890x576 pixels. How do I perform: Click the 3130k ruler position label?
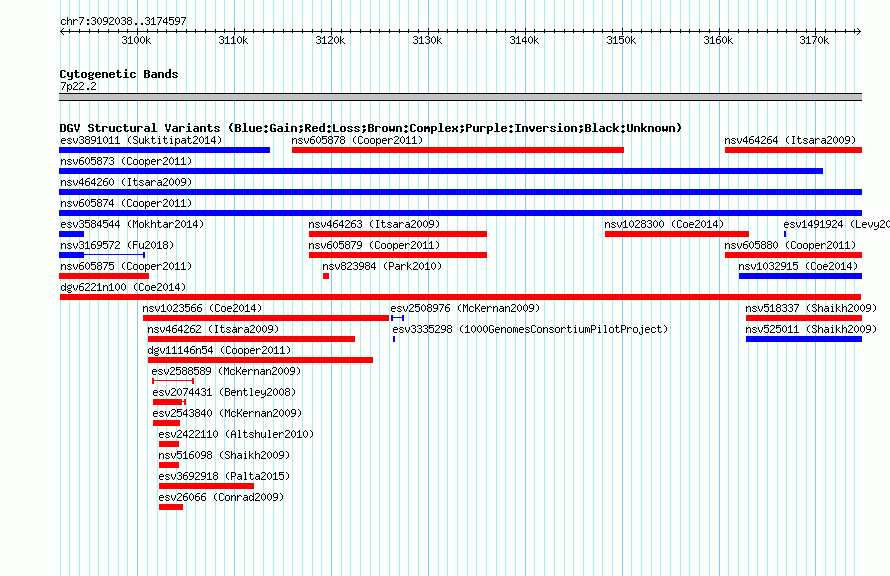click(427, 40)
